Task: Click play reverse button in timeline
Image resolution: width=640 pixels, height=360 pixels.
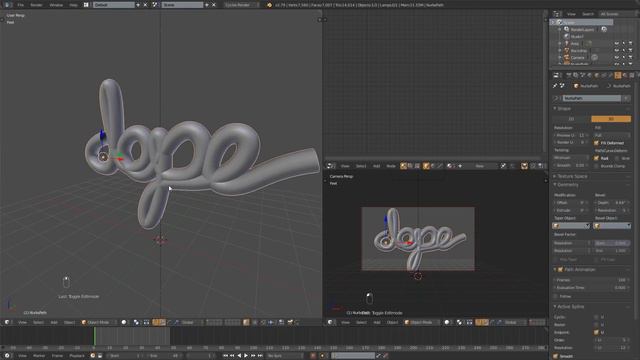Action: (239, 356)
